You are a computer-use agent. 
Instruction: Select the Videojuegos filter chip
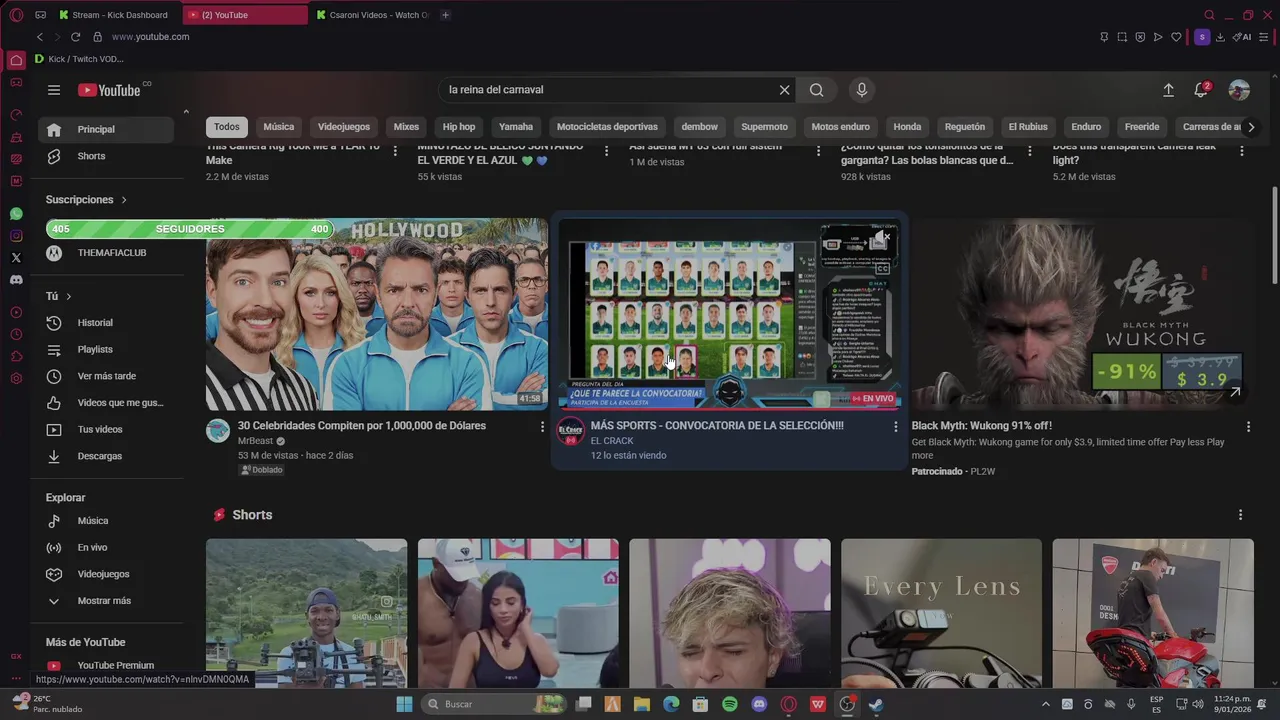pos(344,127)
